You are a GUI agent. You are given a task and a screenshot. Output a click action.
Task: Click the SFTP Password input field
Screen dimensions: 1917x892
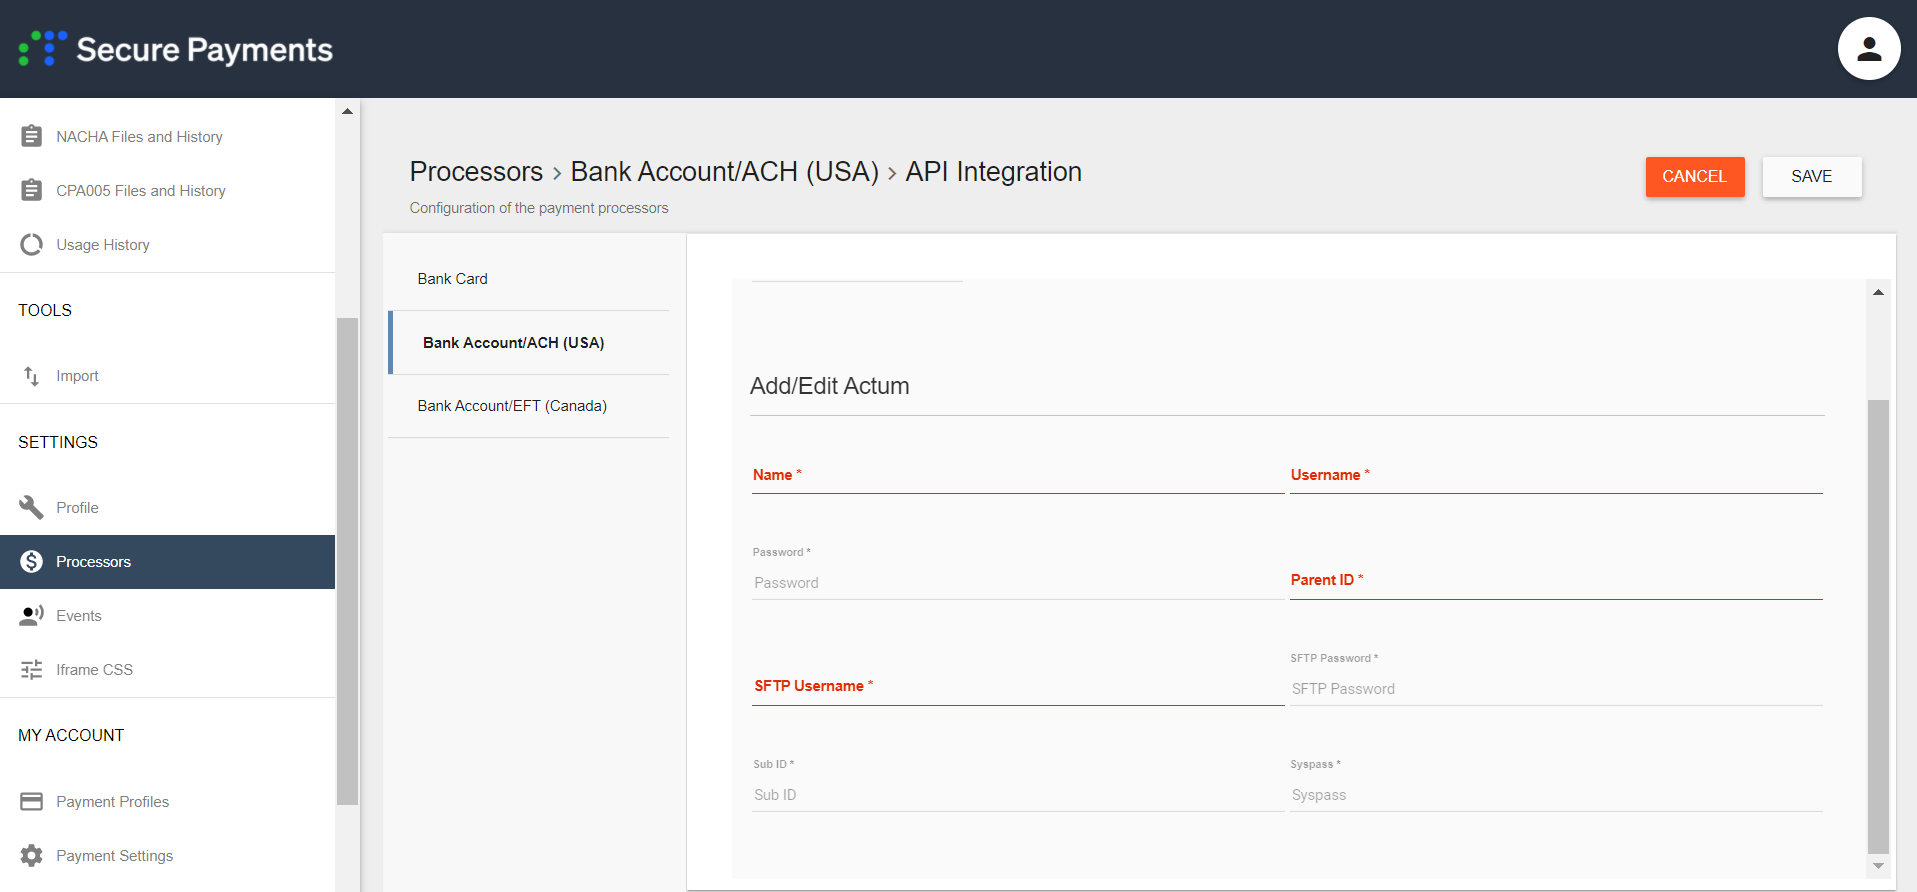pos(1556,689)
